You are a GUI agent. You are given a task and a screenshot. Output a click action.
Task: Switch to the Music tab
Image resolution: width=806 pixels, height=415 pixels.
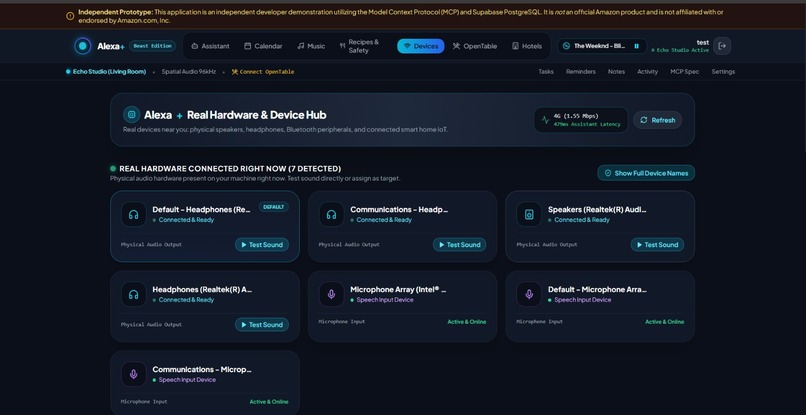pos(311,46)
